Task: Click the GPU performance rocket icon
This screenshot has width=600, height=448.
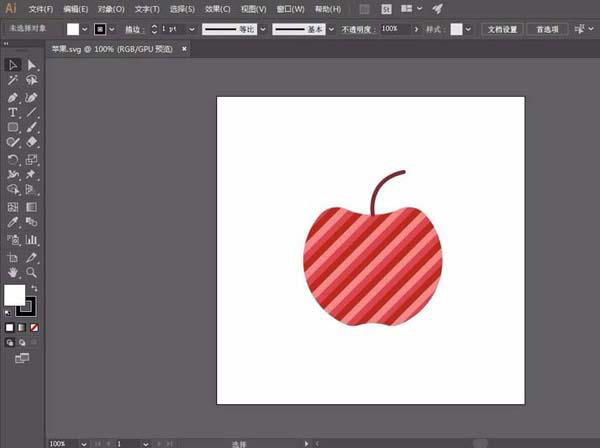Action: (x=437, y=8)
